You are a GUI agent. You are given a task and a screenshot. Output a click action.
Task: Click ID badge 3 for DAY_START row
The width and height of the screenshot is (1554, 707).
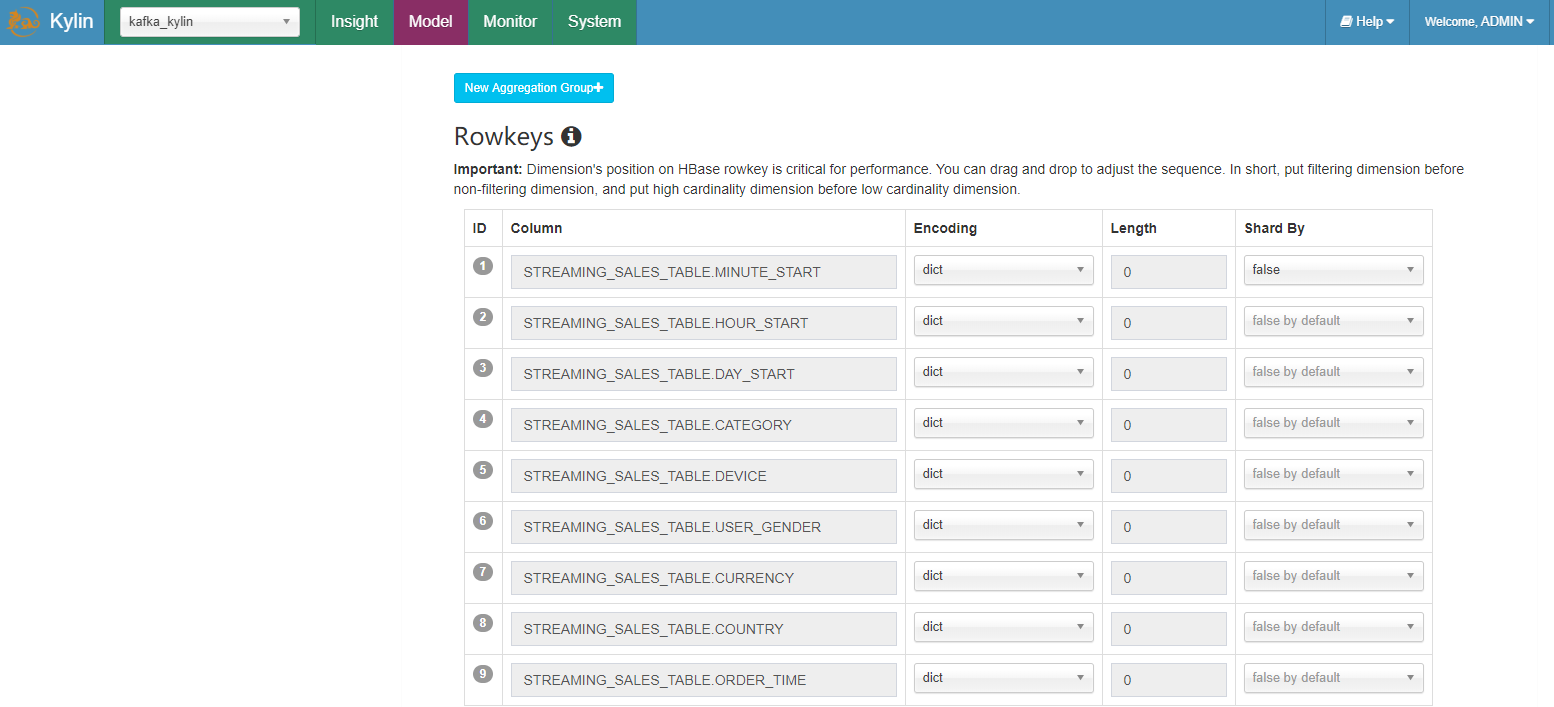click(483, 368)
